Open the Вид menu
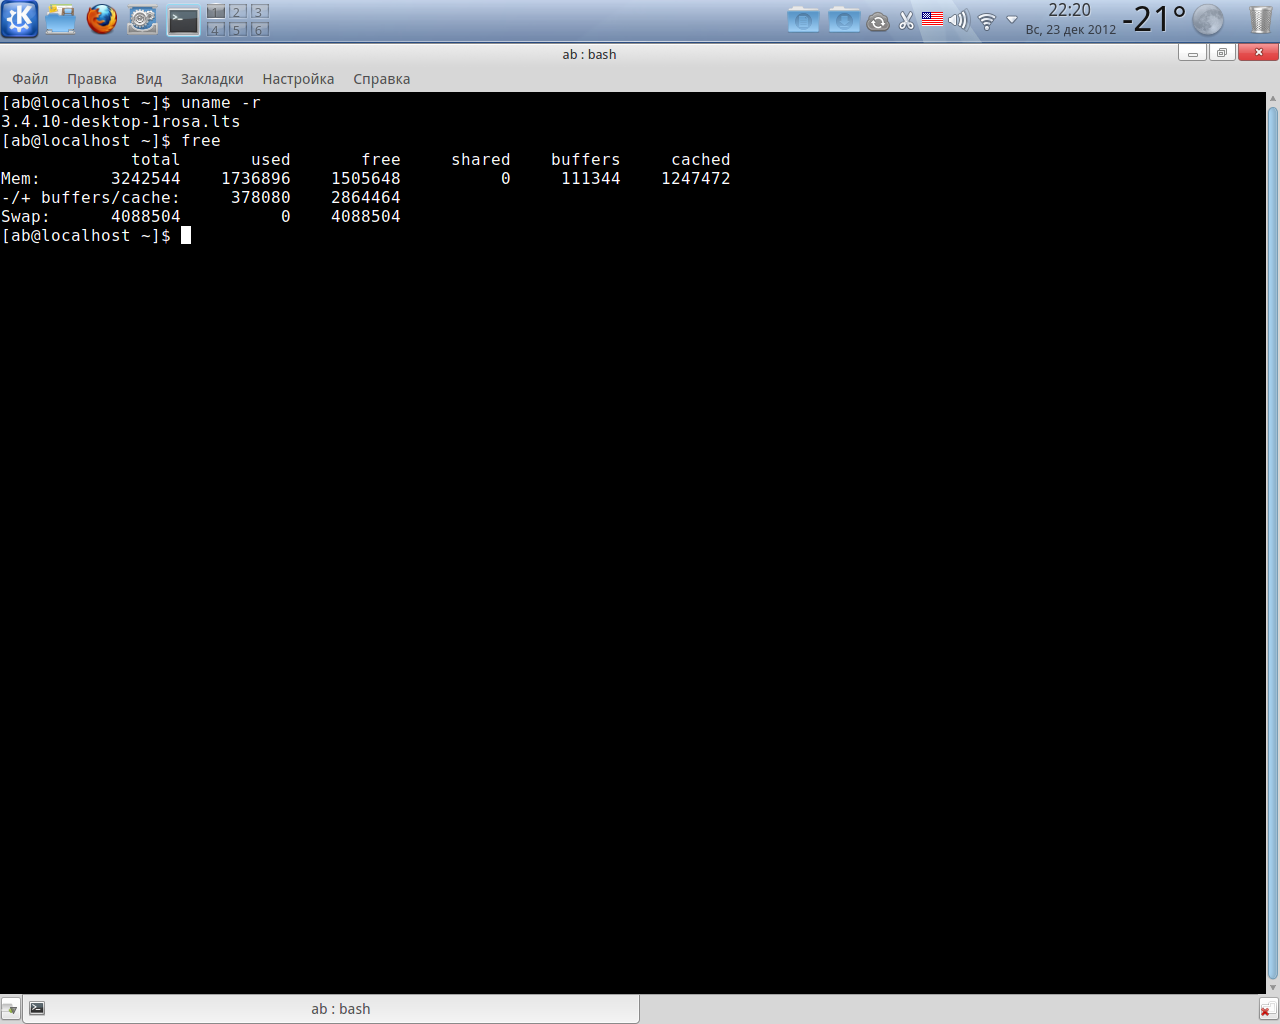 tap(149, 79)
